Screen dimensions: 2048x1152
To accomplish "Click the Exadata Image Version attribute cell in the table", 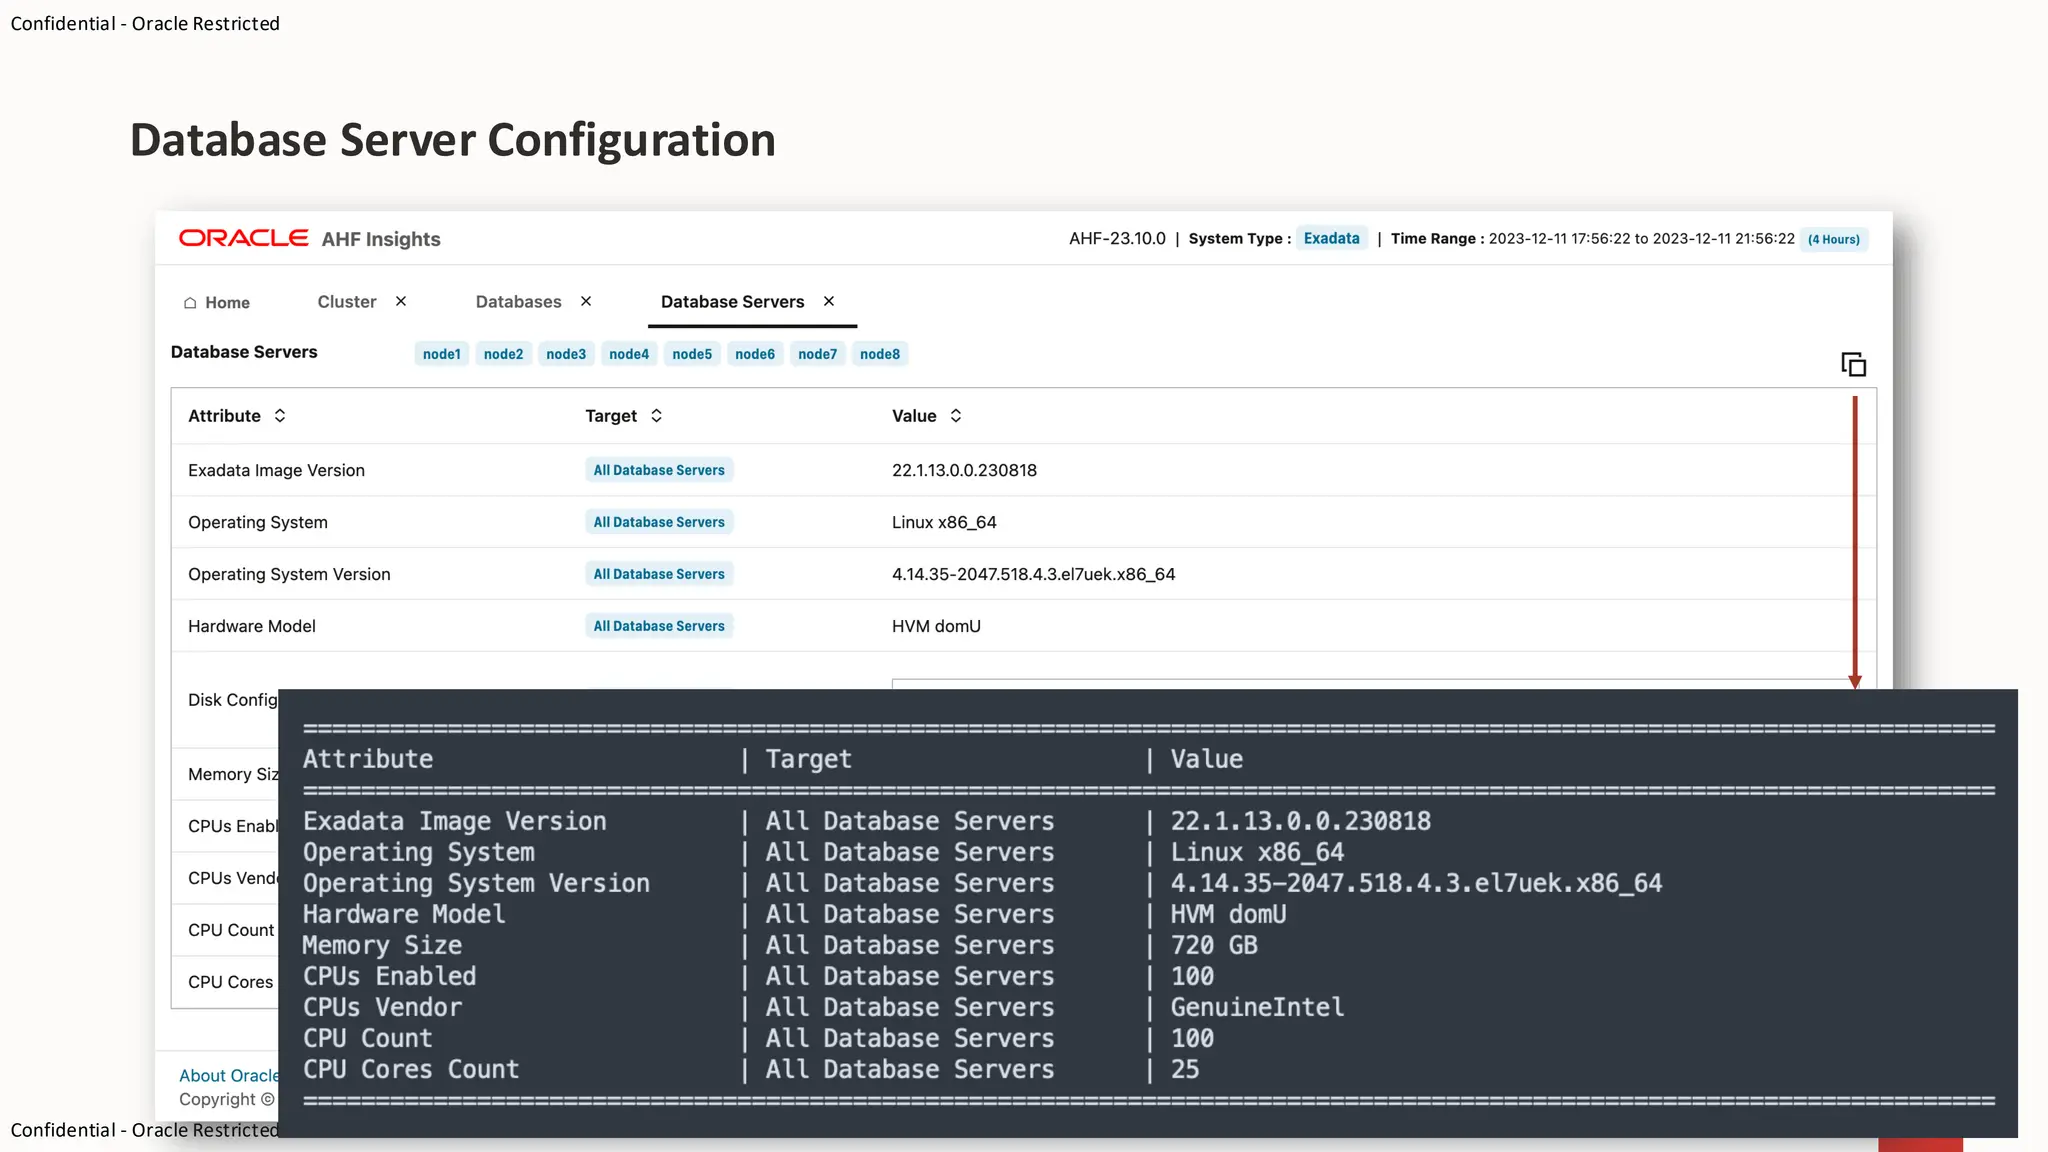I will pyautogui.click(x=276, y=470).
